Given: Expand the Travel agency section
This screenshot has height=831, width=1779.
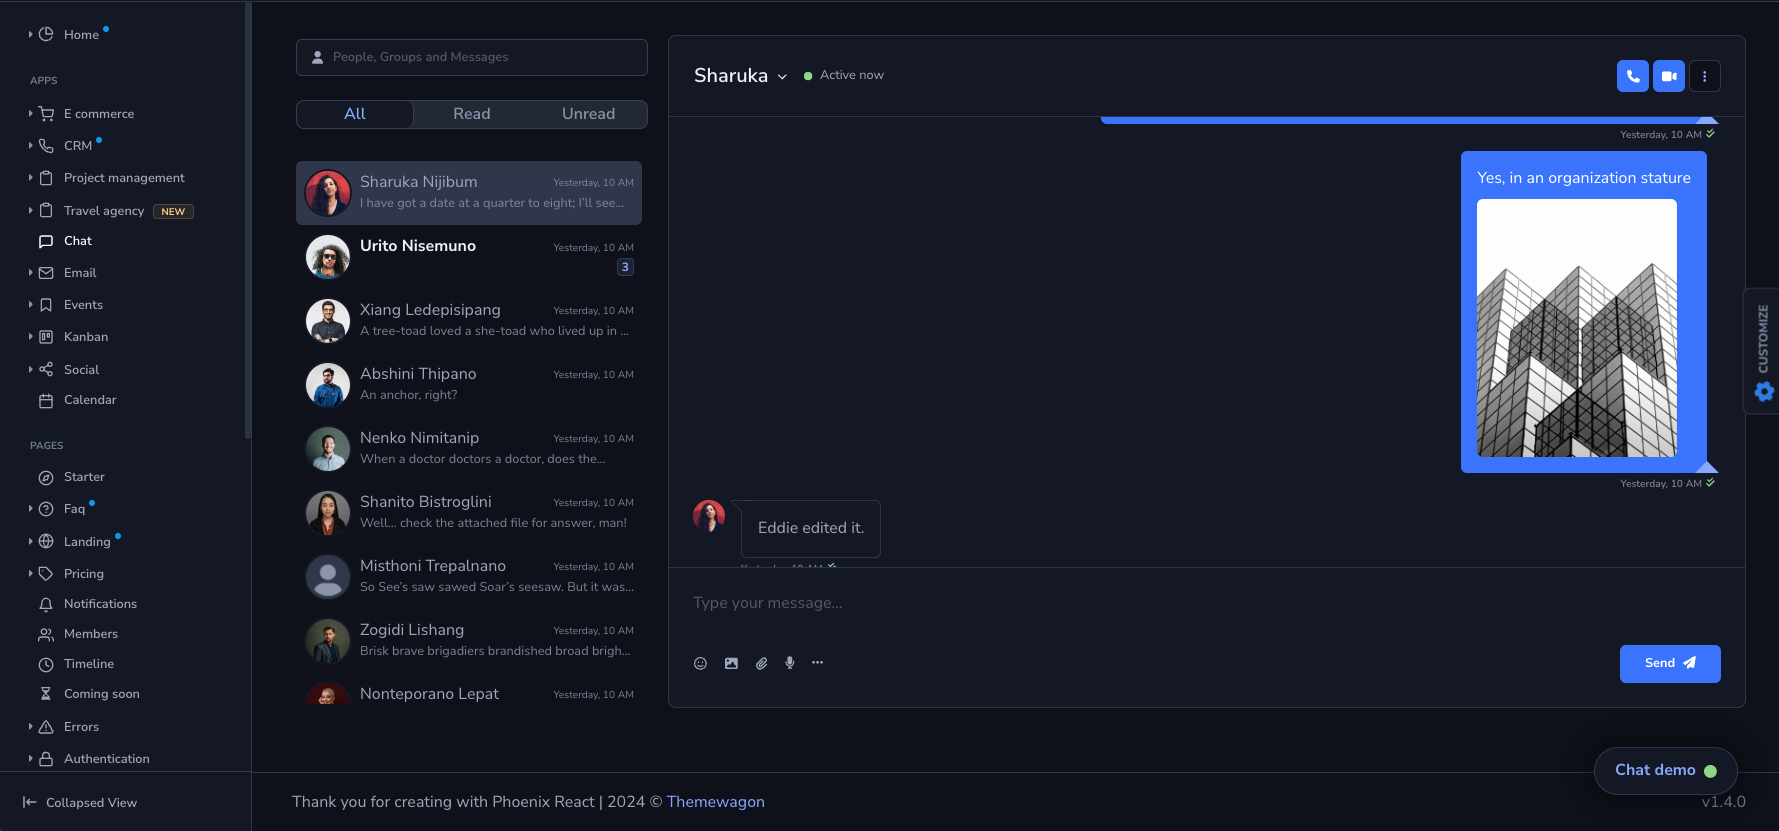Looking at the screenshot, I should point(31,211).
